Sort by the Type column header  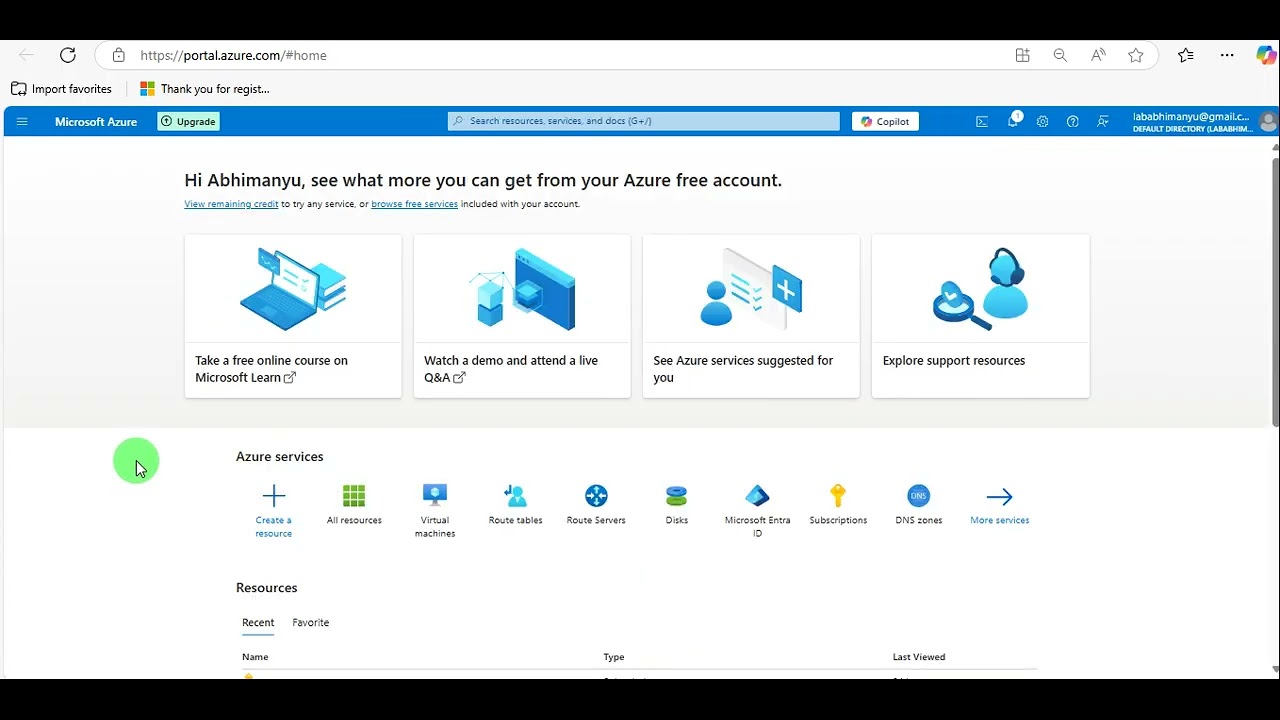[x=614, y=657]
